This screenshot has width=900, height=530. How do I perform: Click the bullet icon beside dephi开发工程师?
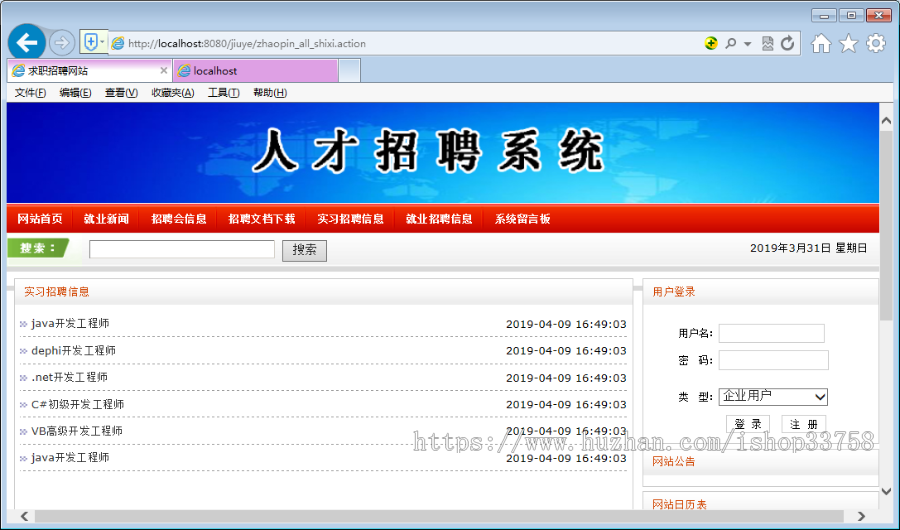[24, 351]
